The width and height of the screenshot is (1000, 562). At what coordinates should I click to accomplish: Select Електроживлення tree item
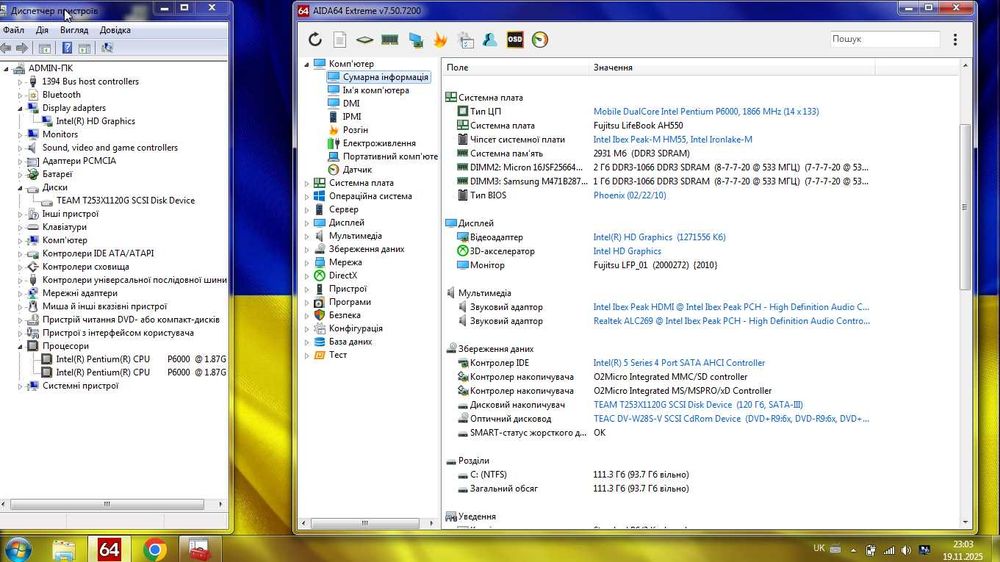coord(379,144)
